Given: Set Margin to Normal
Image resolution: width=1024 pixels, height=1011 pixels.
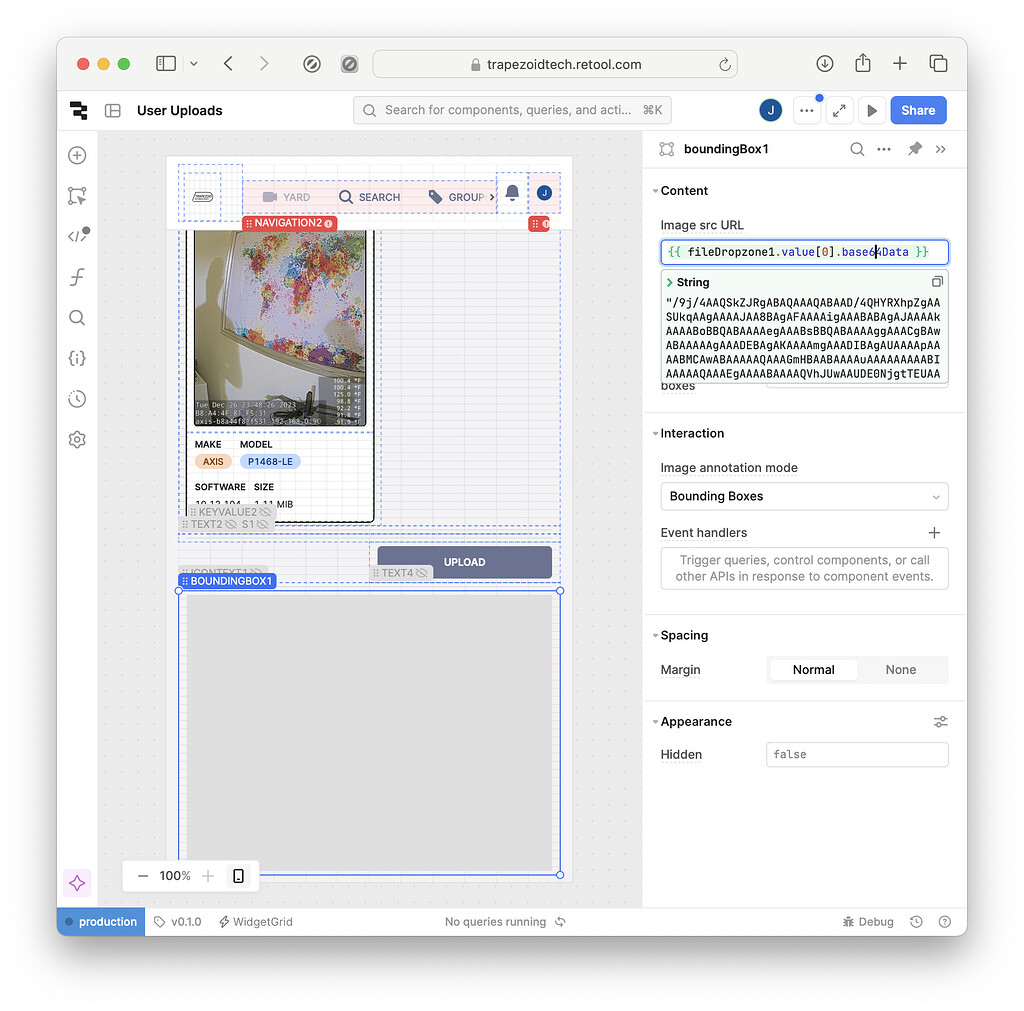Looking at the screenshot, I should click(x=813, y=669).
